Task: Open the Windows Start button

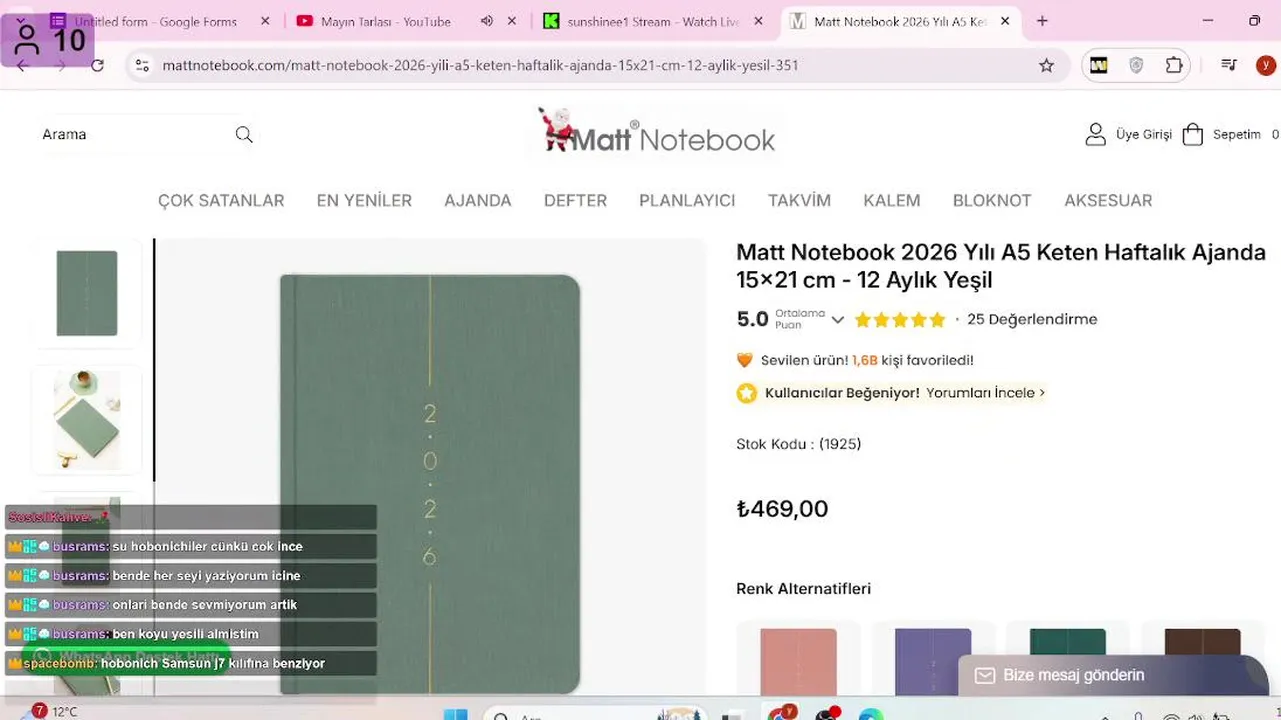Action: point(455,714)
